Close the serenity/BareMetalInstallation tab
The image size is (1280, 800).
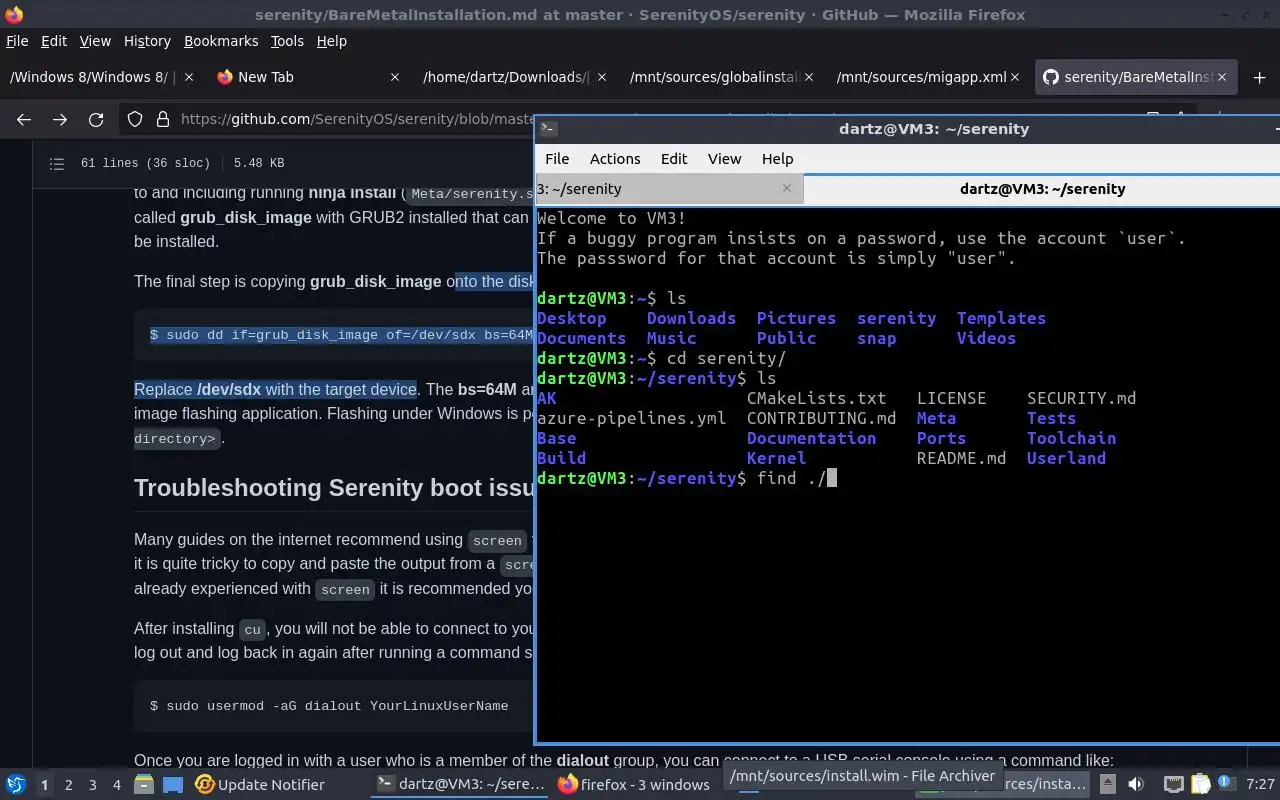tap(1222, 77)
